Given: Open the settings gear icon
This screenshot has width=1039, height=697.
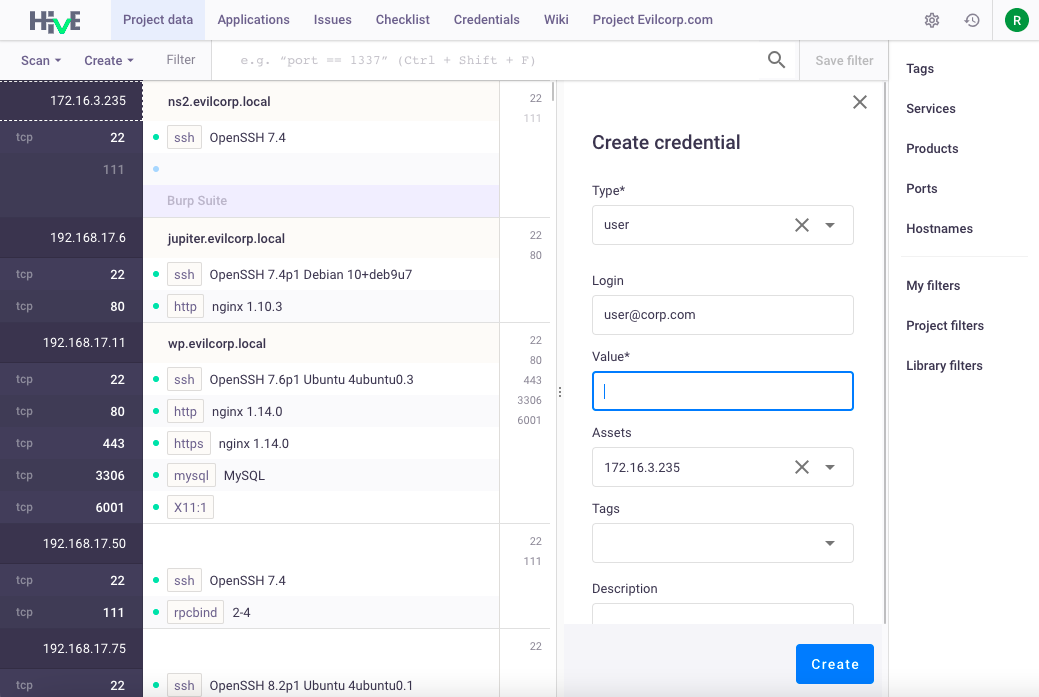Looking at the screenshot, I should [932, 20].
